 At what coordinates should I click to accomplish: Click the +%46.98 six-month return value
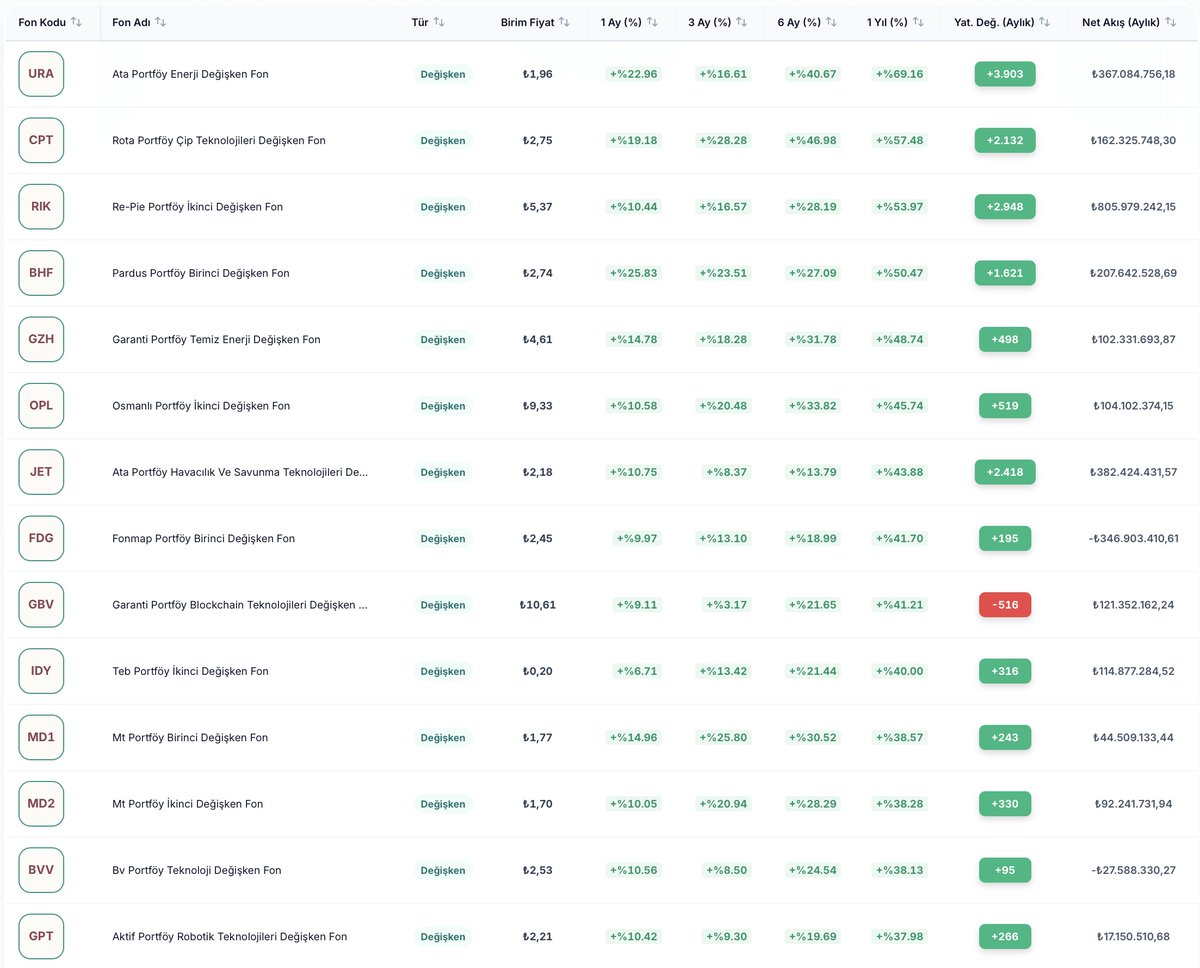click(811, 140)
